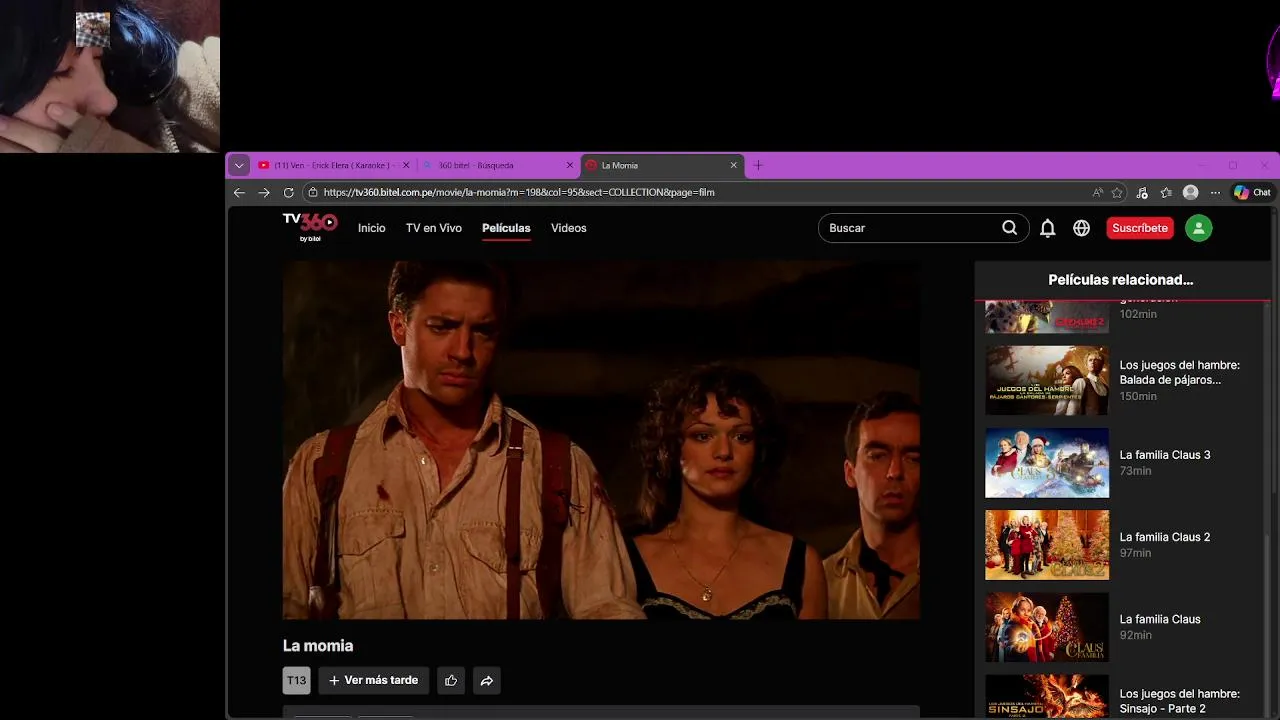This screenshot has width=1280, height=720.
Task: Open a new browser tab
Action: [758, 165]
